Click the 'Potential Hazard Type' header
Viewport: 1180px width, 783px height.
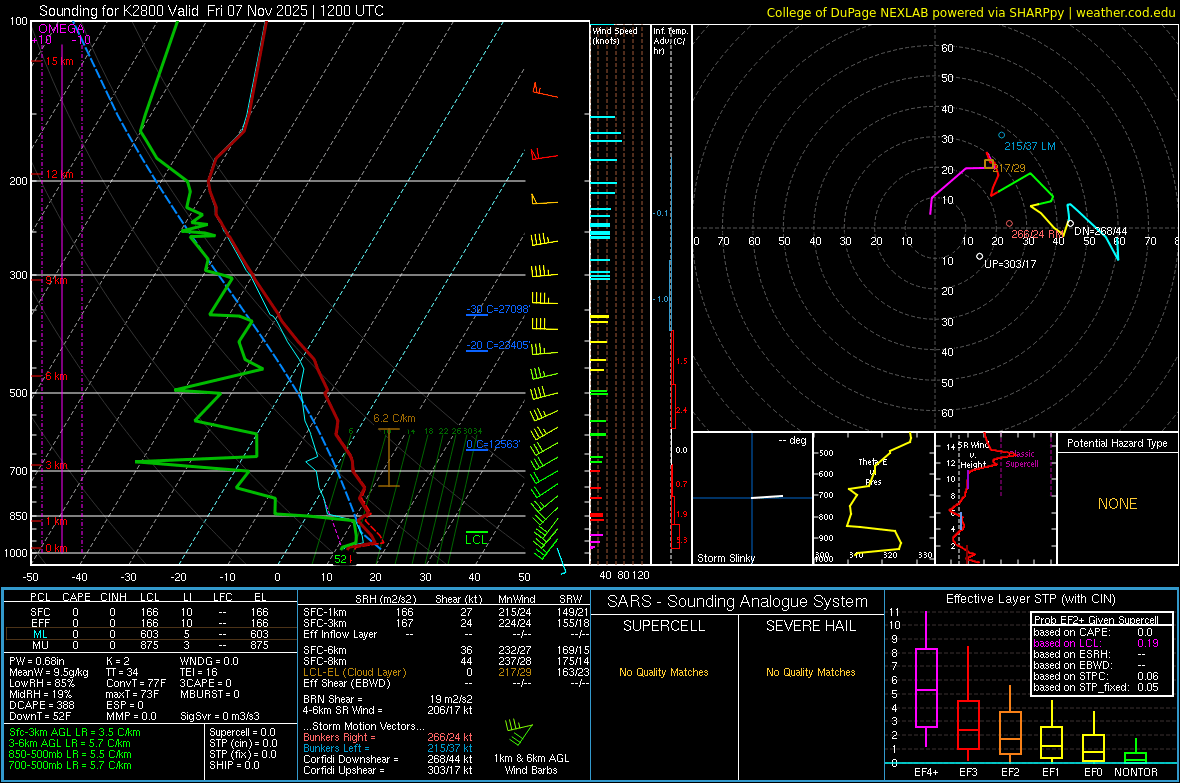point(1117,443)
